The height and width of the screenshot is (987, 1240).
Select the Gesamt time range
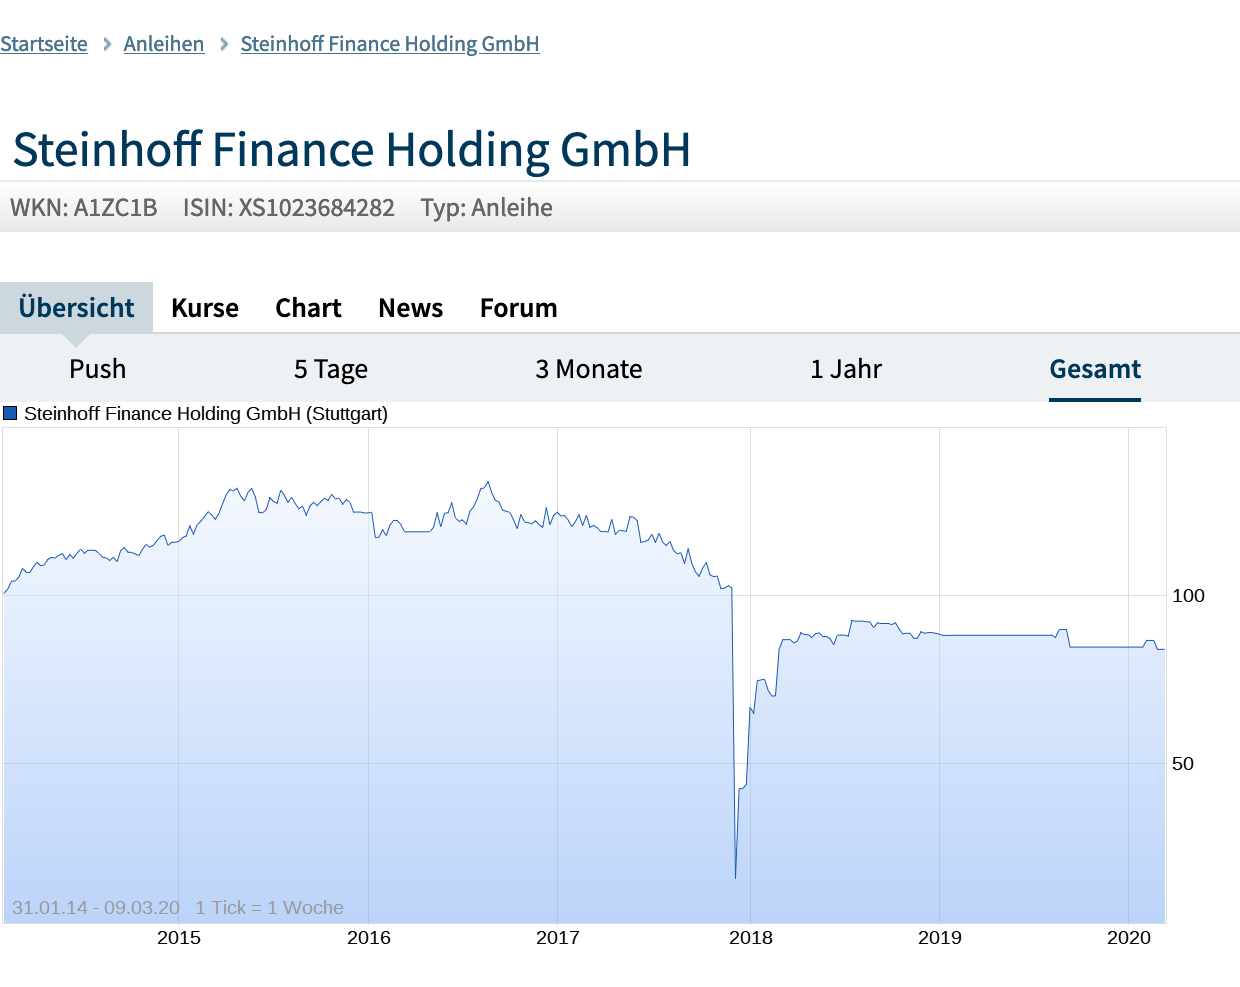(1095, 368)
